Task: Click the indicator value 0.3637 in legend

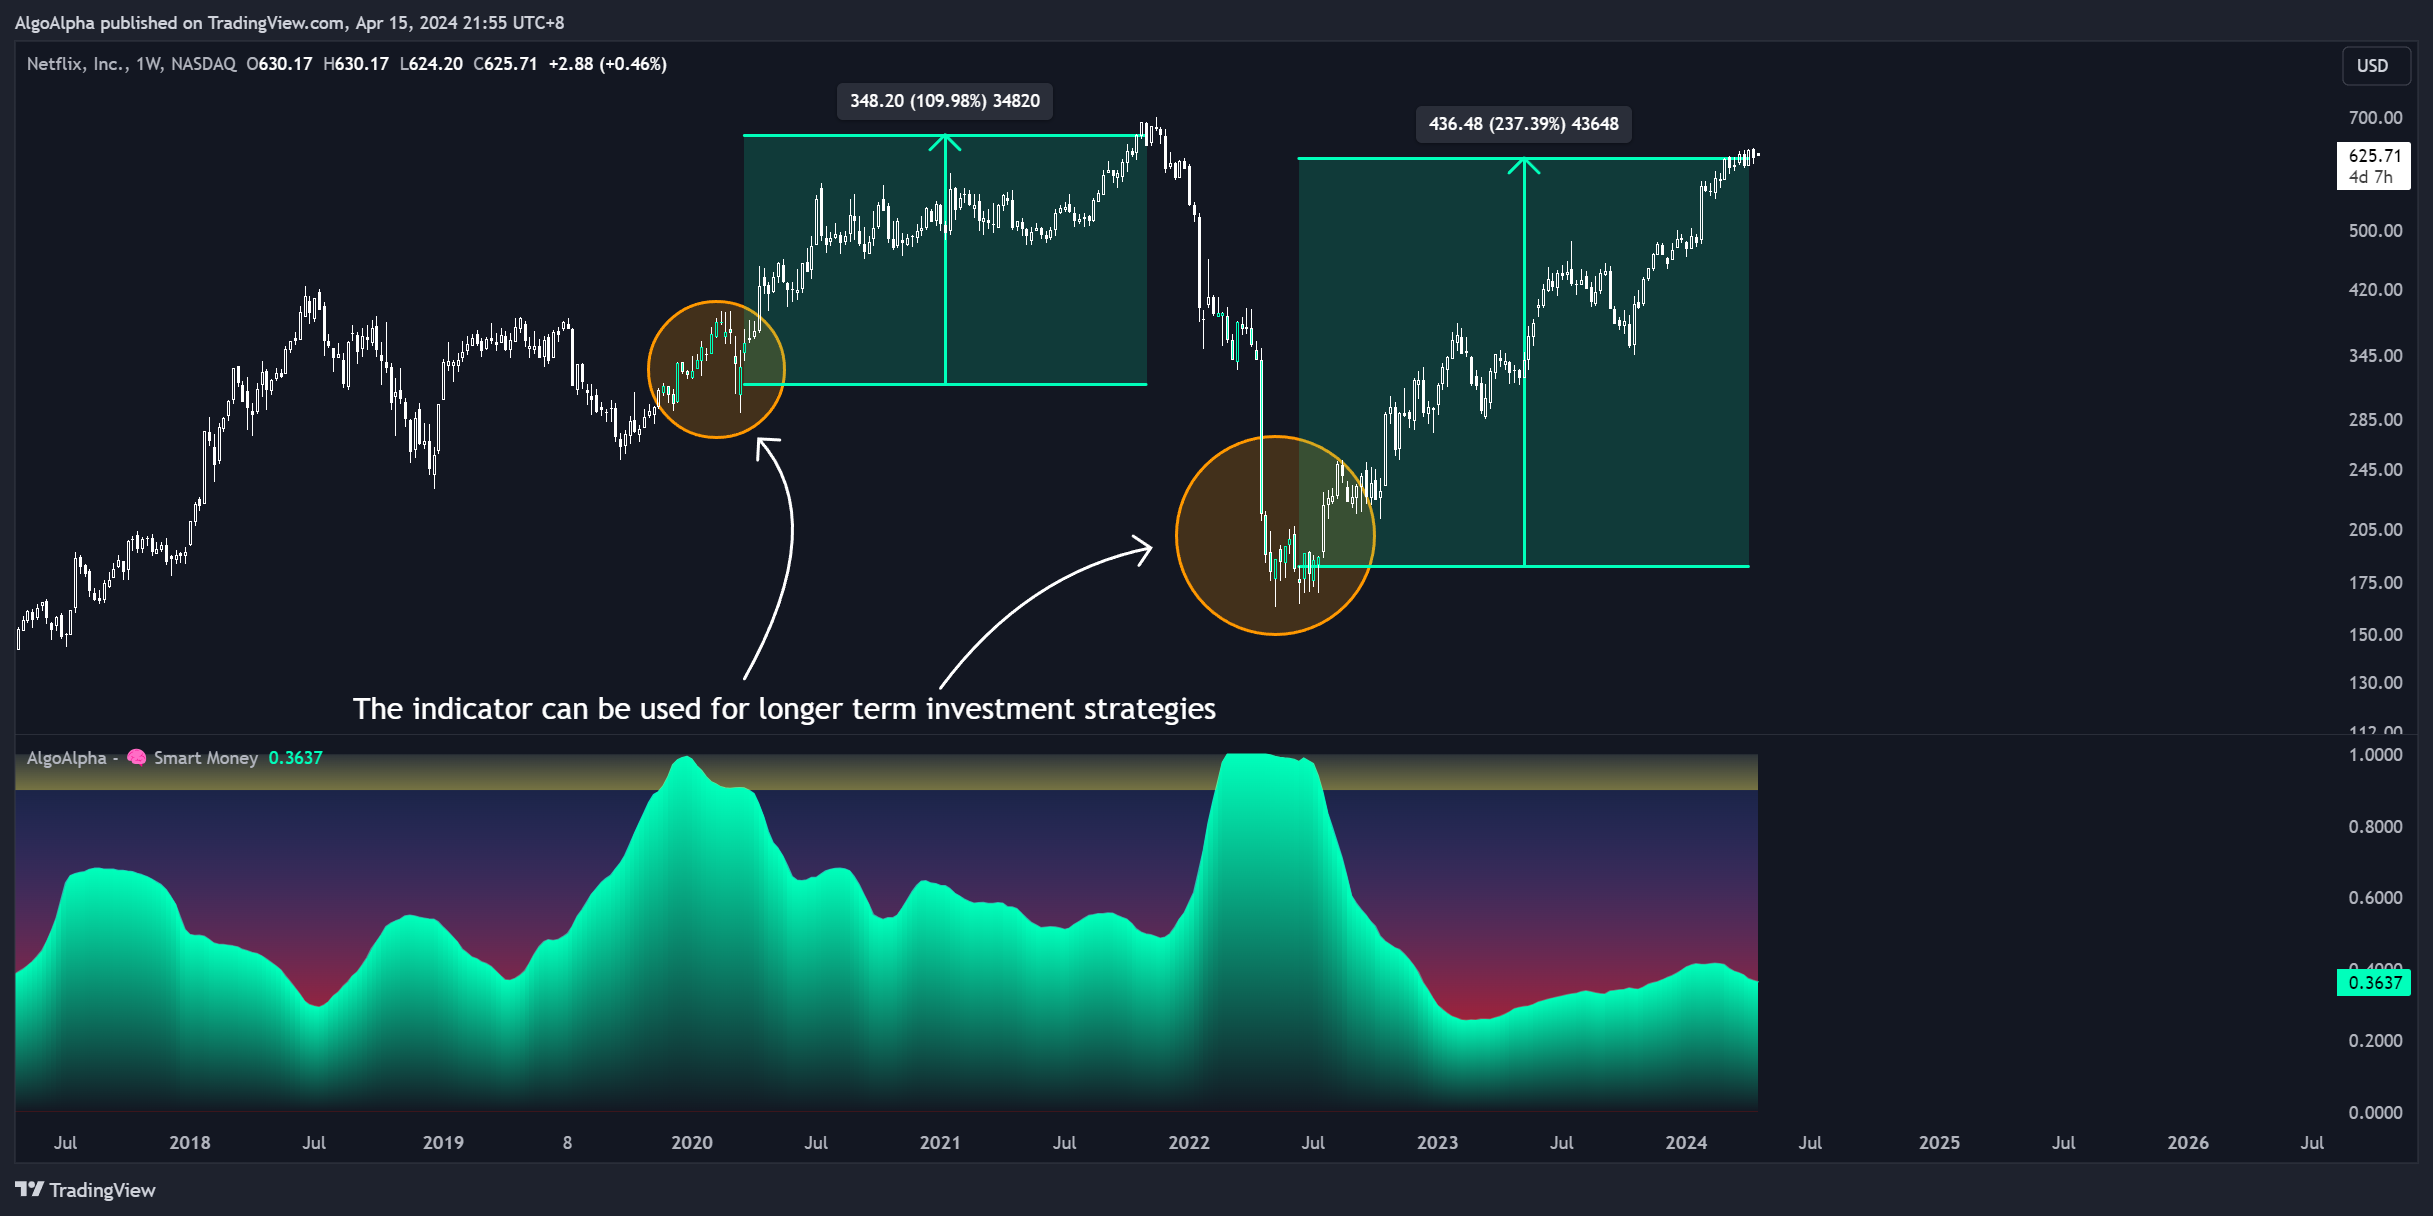Action: pyautogui.click(x=295, y=758)
